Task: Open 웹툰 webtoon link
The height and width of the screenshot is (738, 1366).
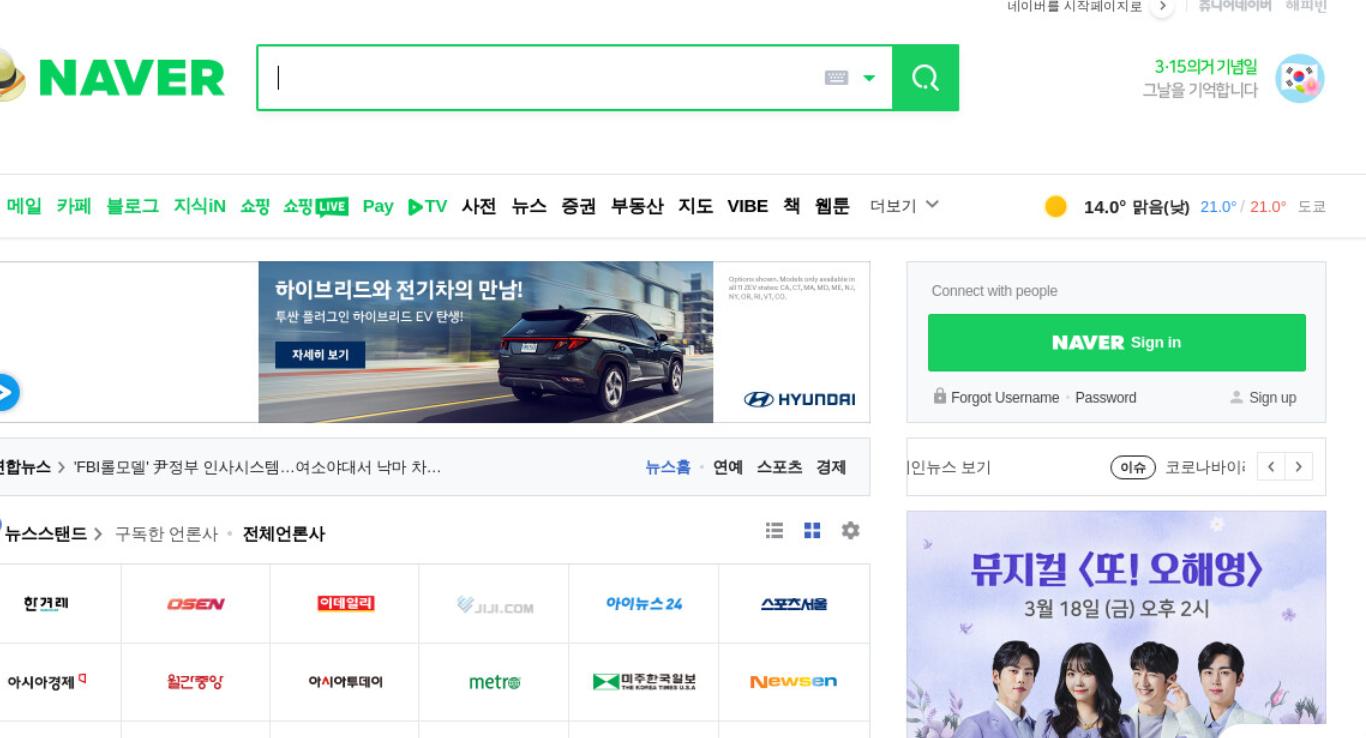Action: click(x=832, y=206)
